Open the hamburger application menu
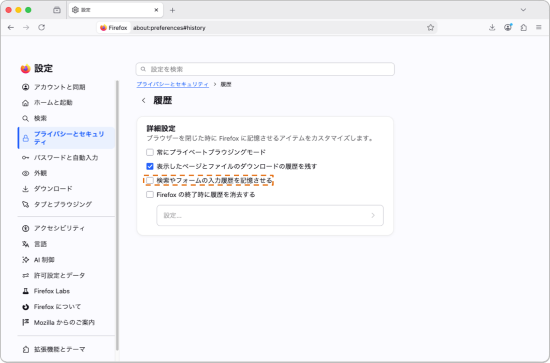Screen dimensions: 550x363 539,27
